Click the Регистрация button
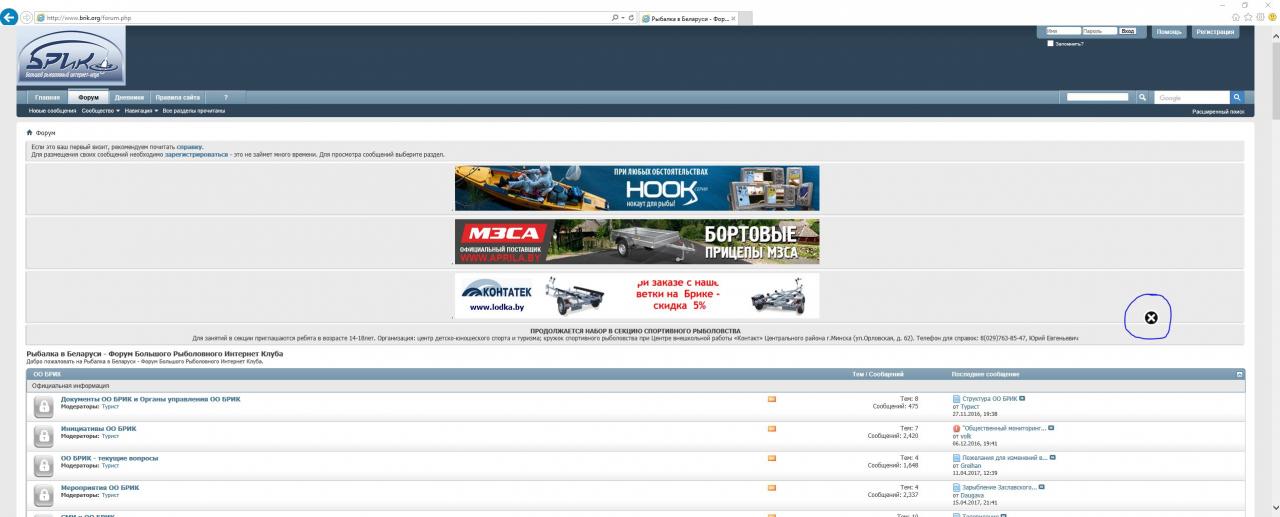The image size is (1280, 517). pos(1214,32)
